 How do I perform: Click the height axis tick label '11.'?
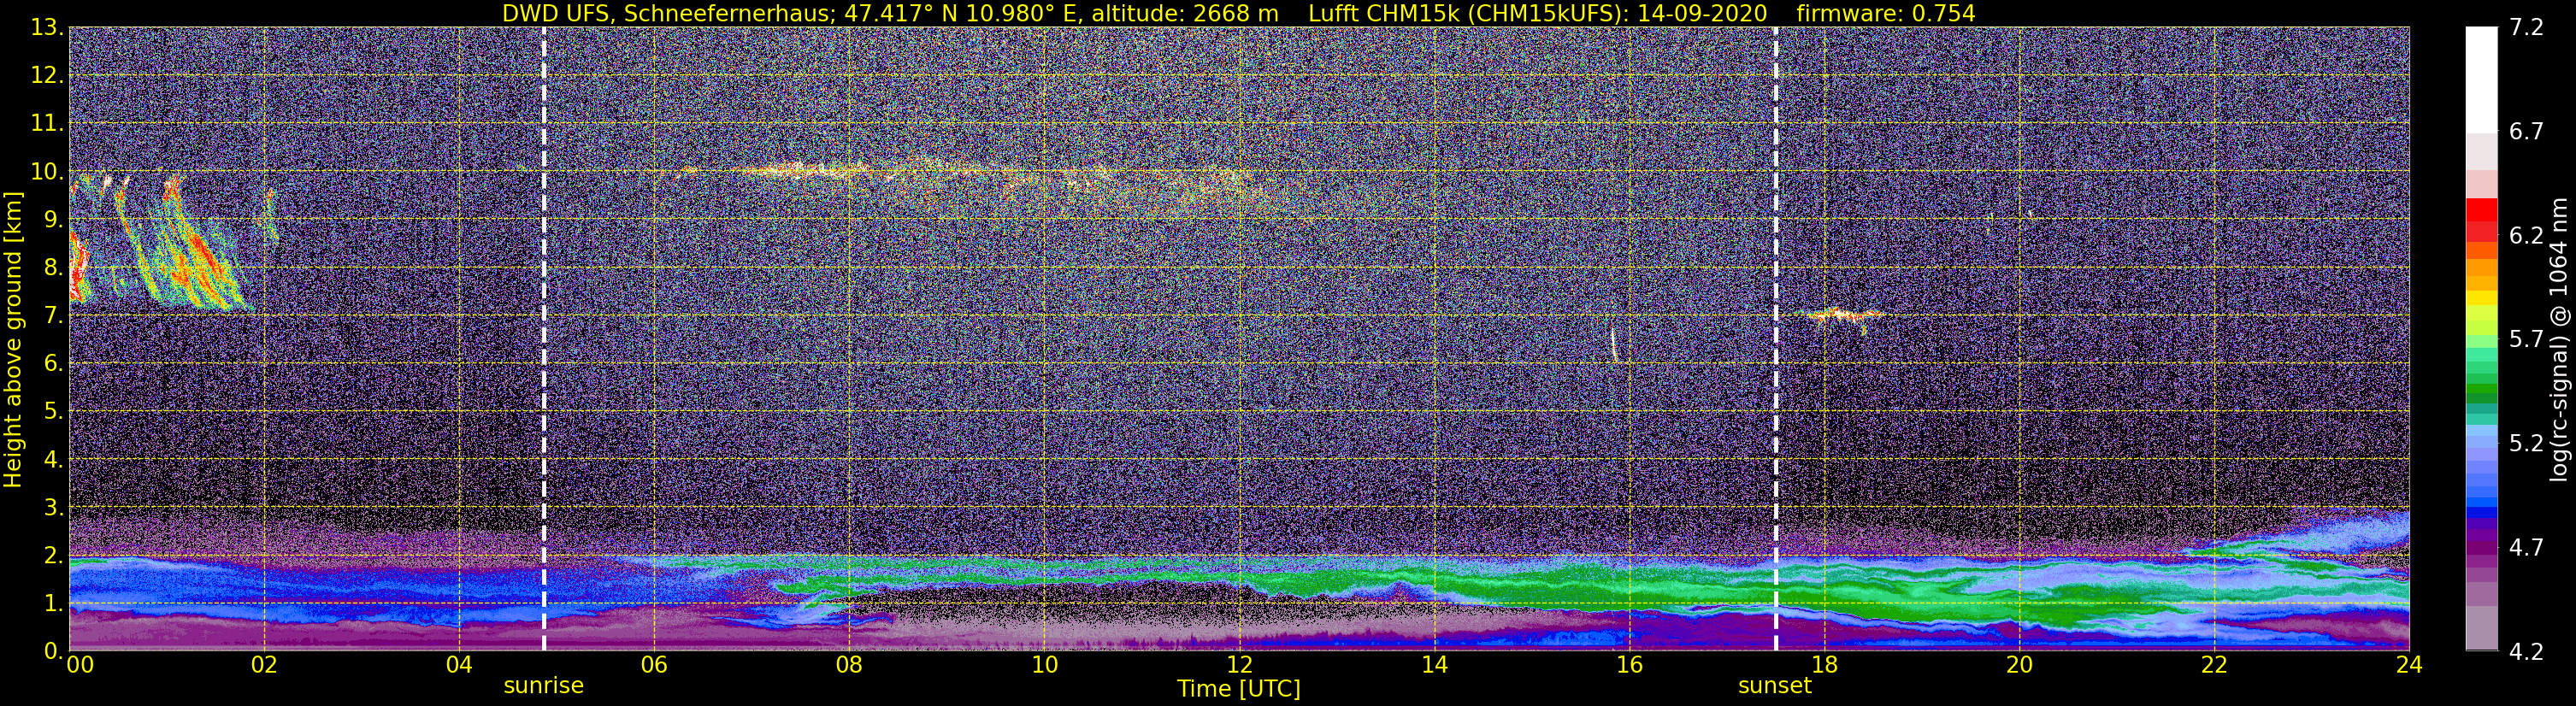46,123
